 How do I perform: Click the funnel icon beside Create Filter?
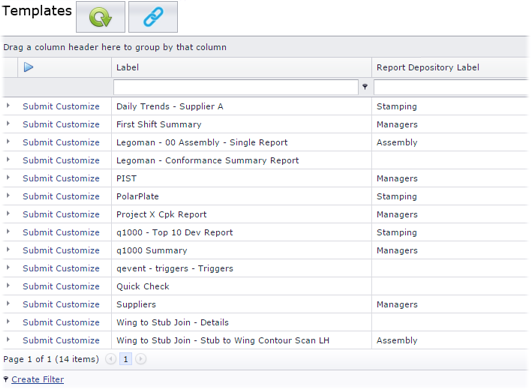click(6, 379)
